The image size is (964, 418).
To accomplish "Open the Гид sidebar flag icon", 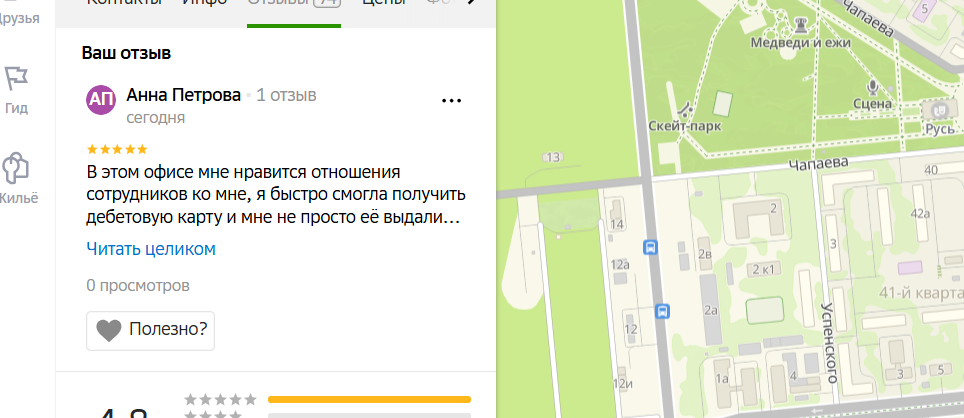I will pos(16,79).
